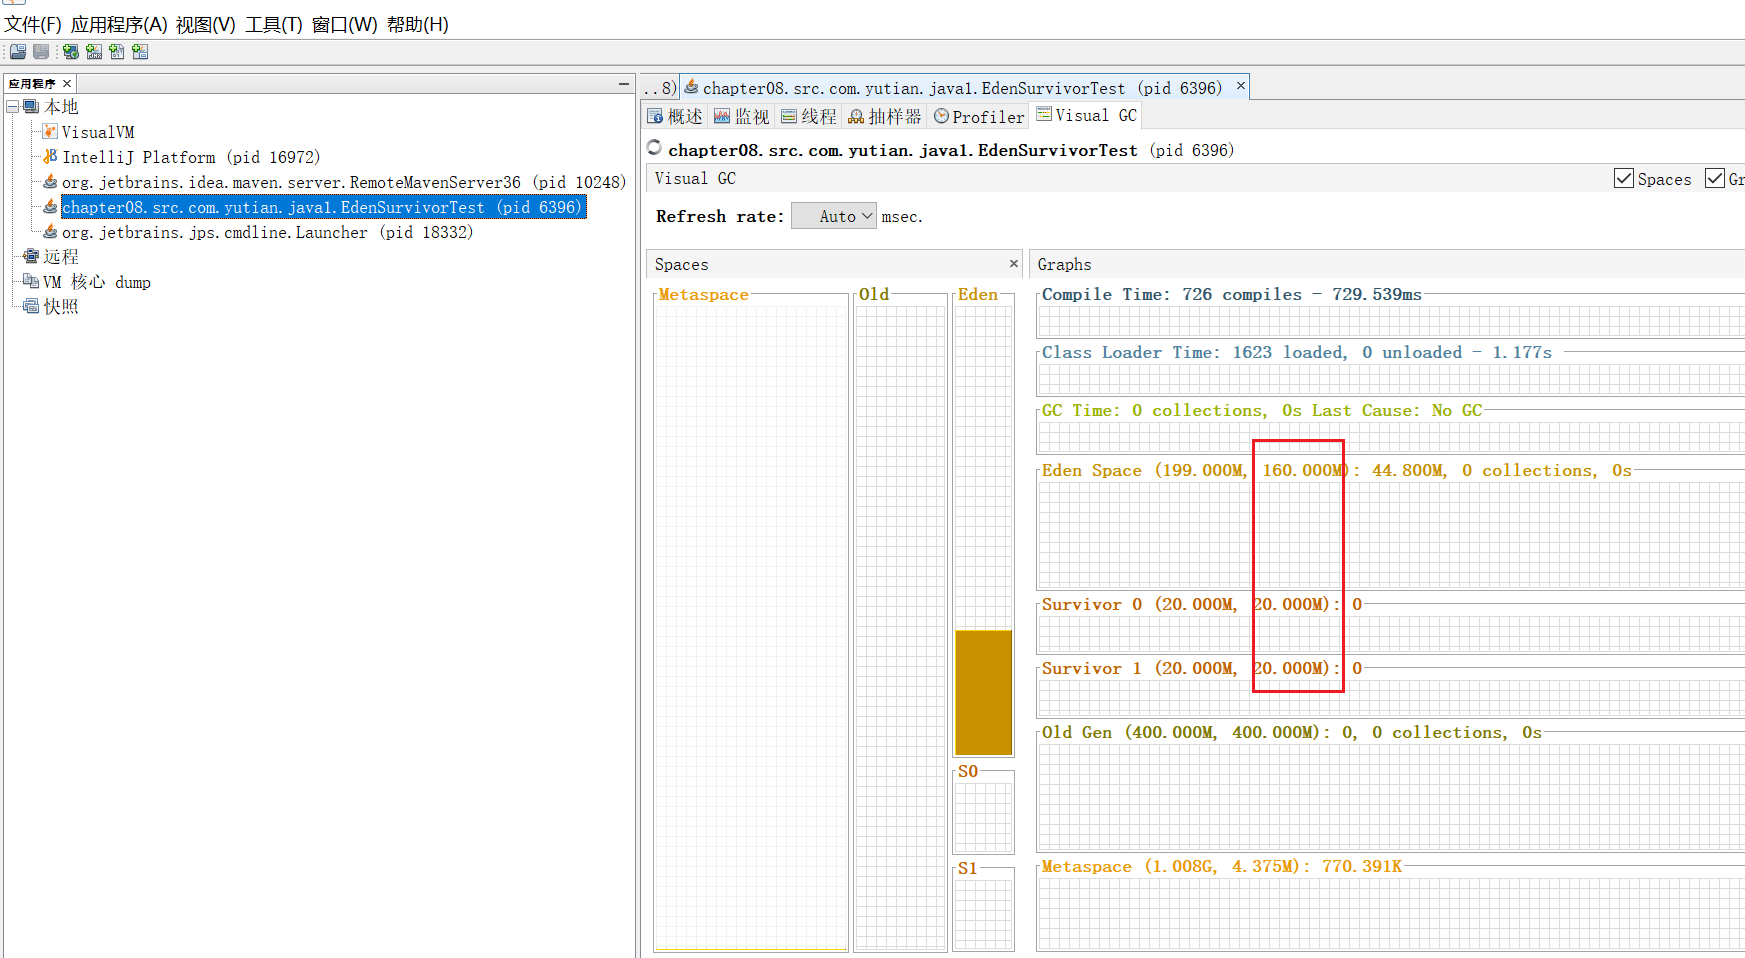The width and height of the screenshot is (1745, 958).
Task: Click the Load Snapshot toolbar icon
Action: 18,52
